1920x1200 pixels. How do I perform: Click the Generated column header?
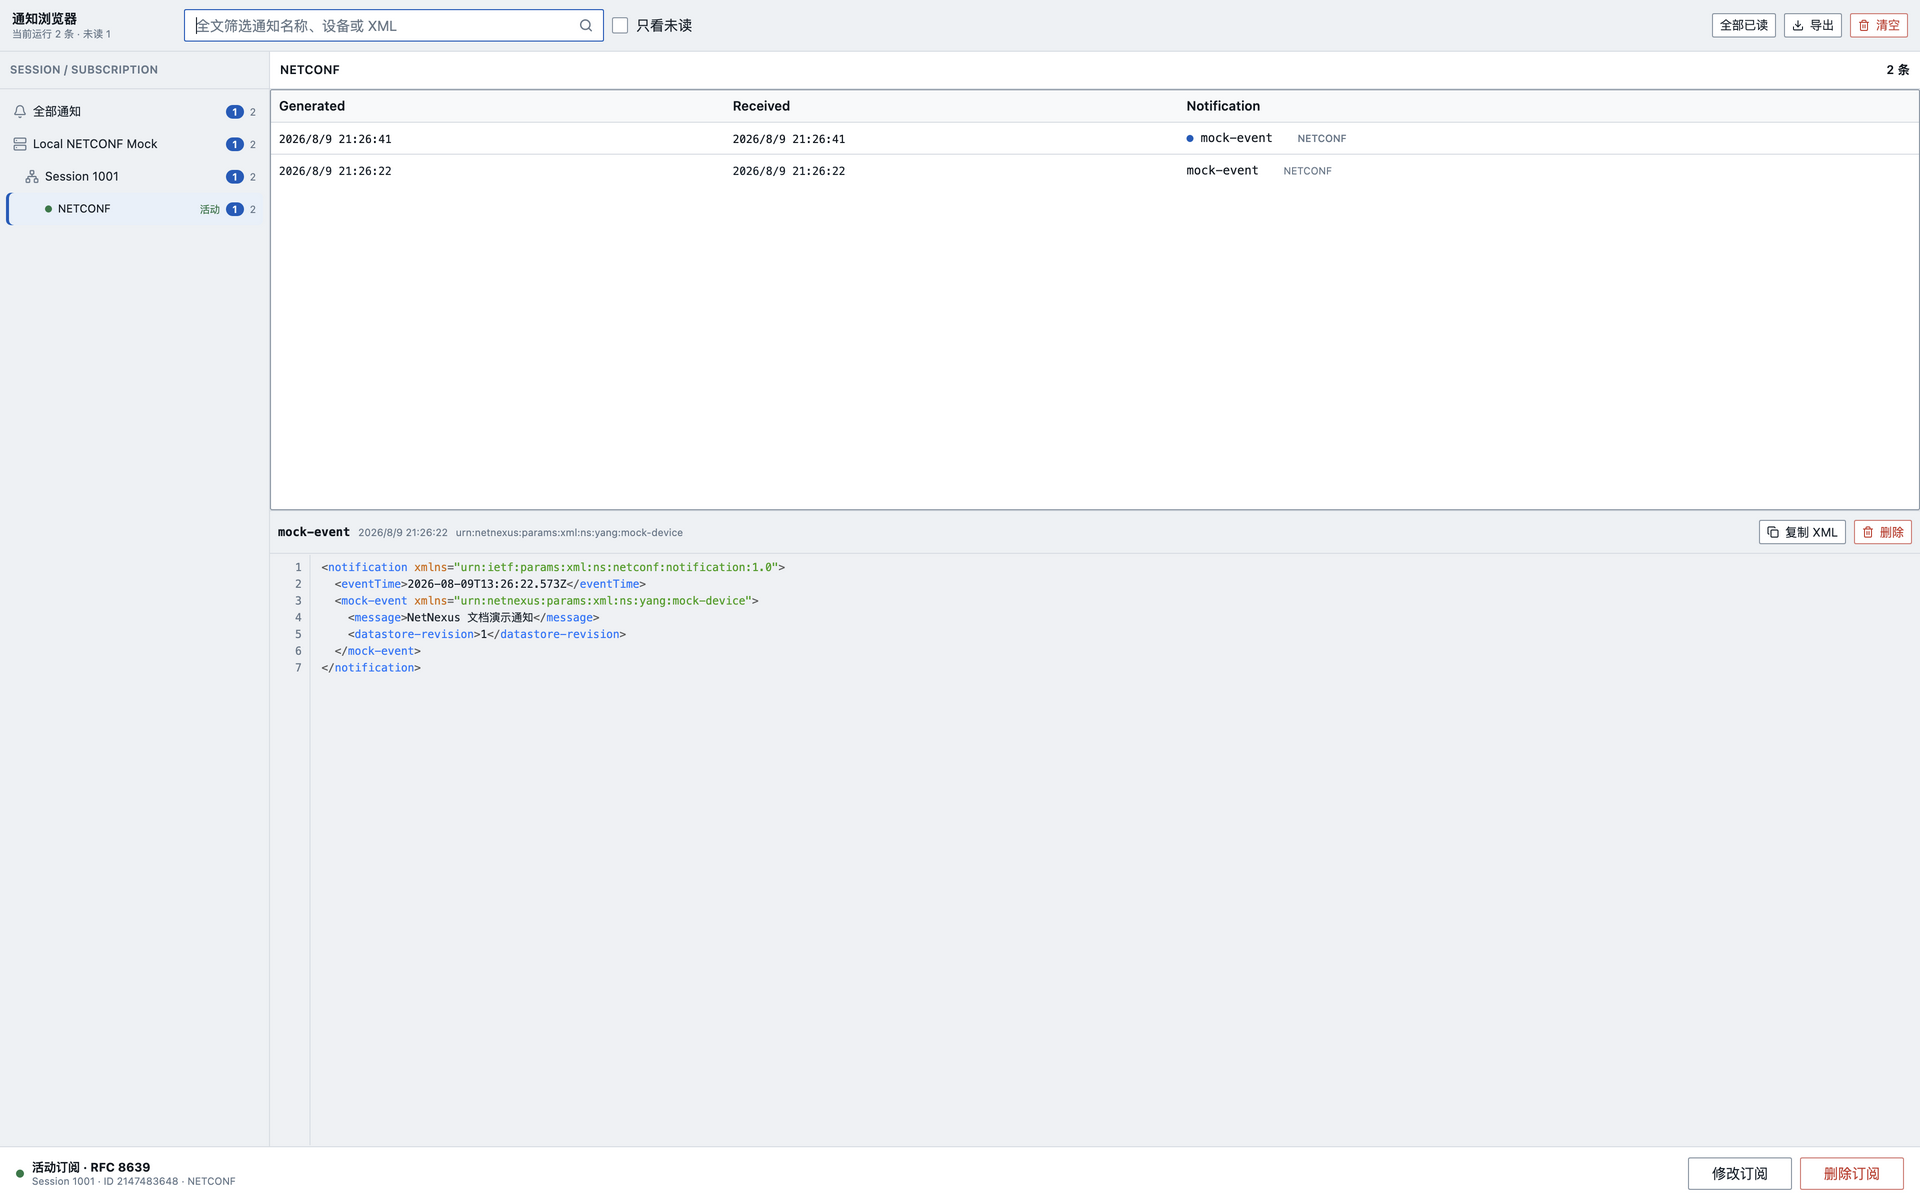tap(312, 106)
